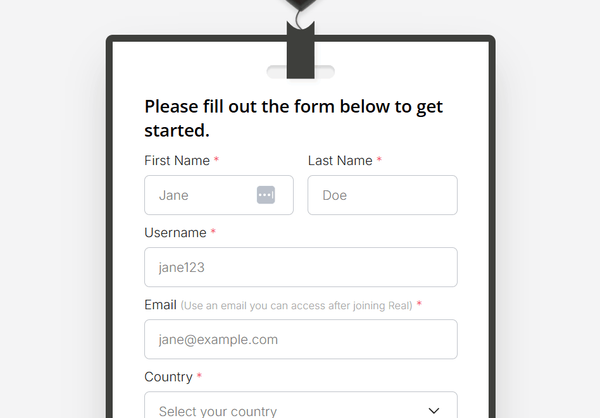Click the form heading about getting started
Viewport: 600px width, 418px height.
pyautogui.click(x=293, y=118)
